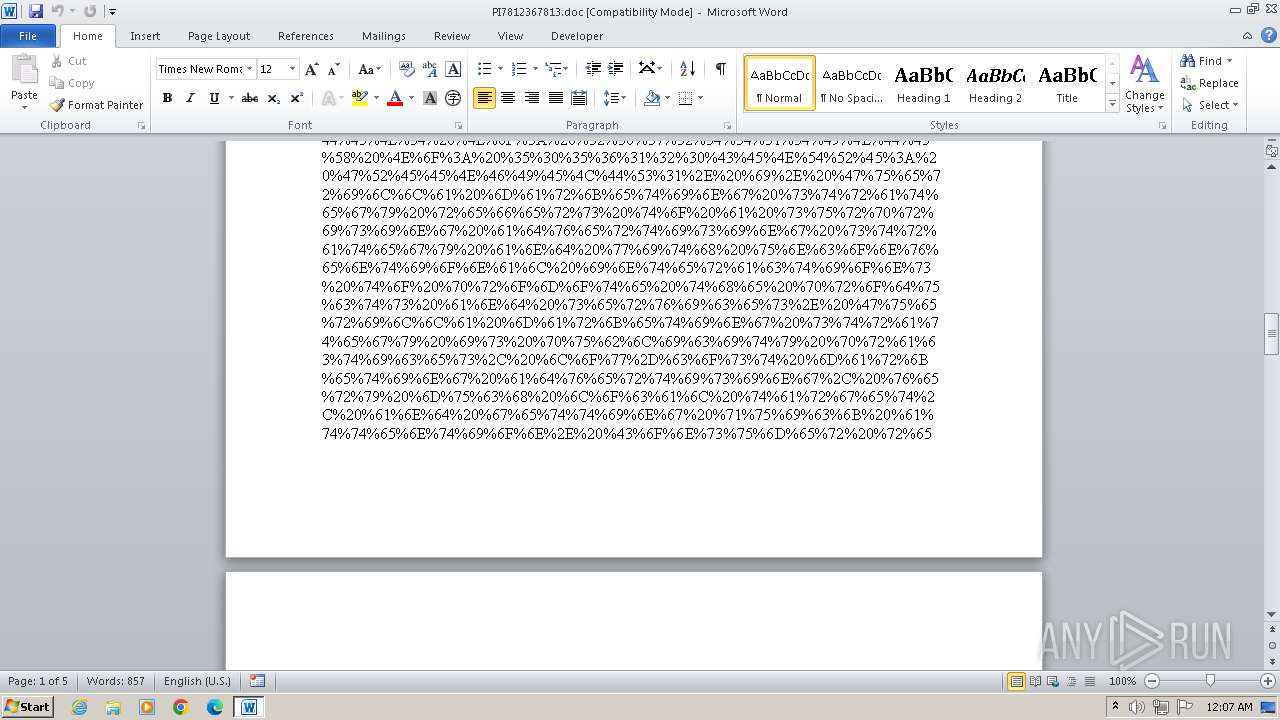Switch to Draft view in status bar

coord(1089,681)
